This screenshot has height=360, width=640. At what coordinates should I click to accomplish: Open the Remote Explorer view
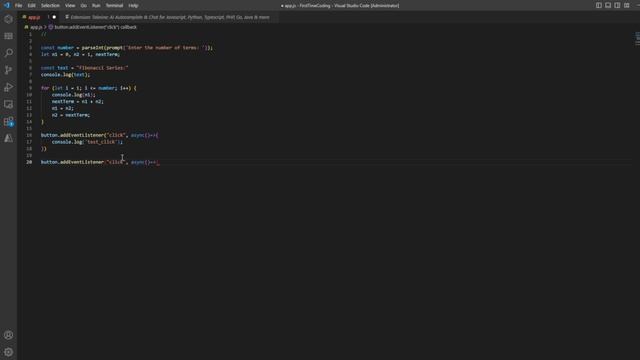click(x=8, y=104)
